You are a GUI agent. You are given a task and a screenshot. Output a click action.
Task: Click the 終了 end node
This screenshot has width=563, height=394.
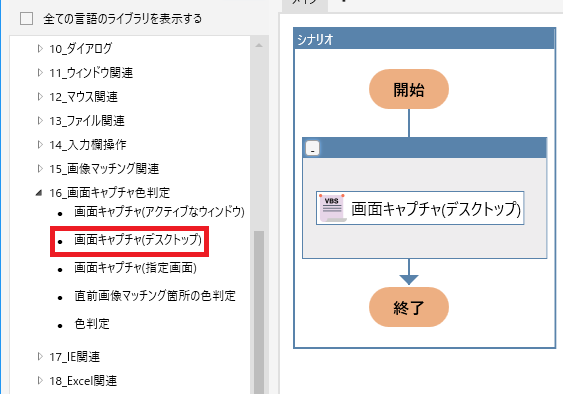[409, 307]
